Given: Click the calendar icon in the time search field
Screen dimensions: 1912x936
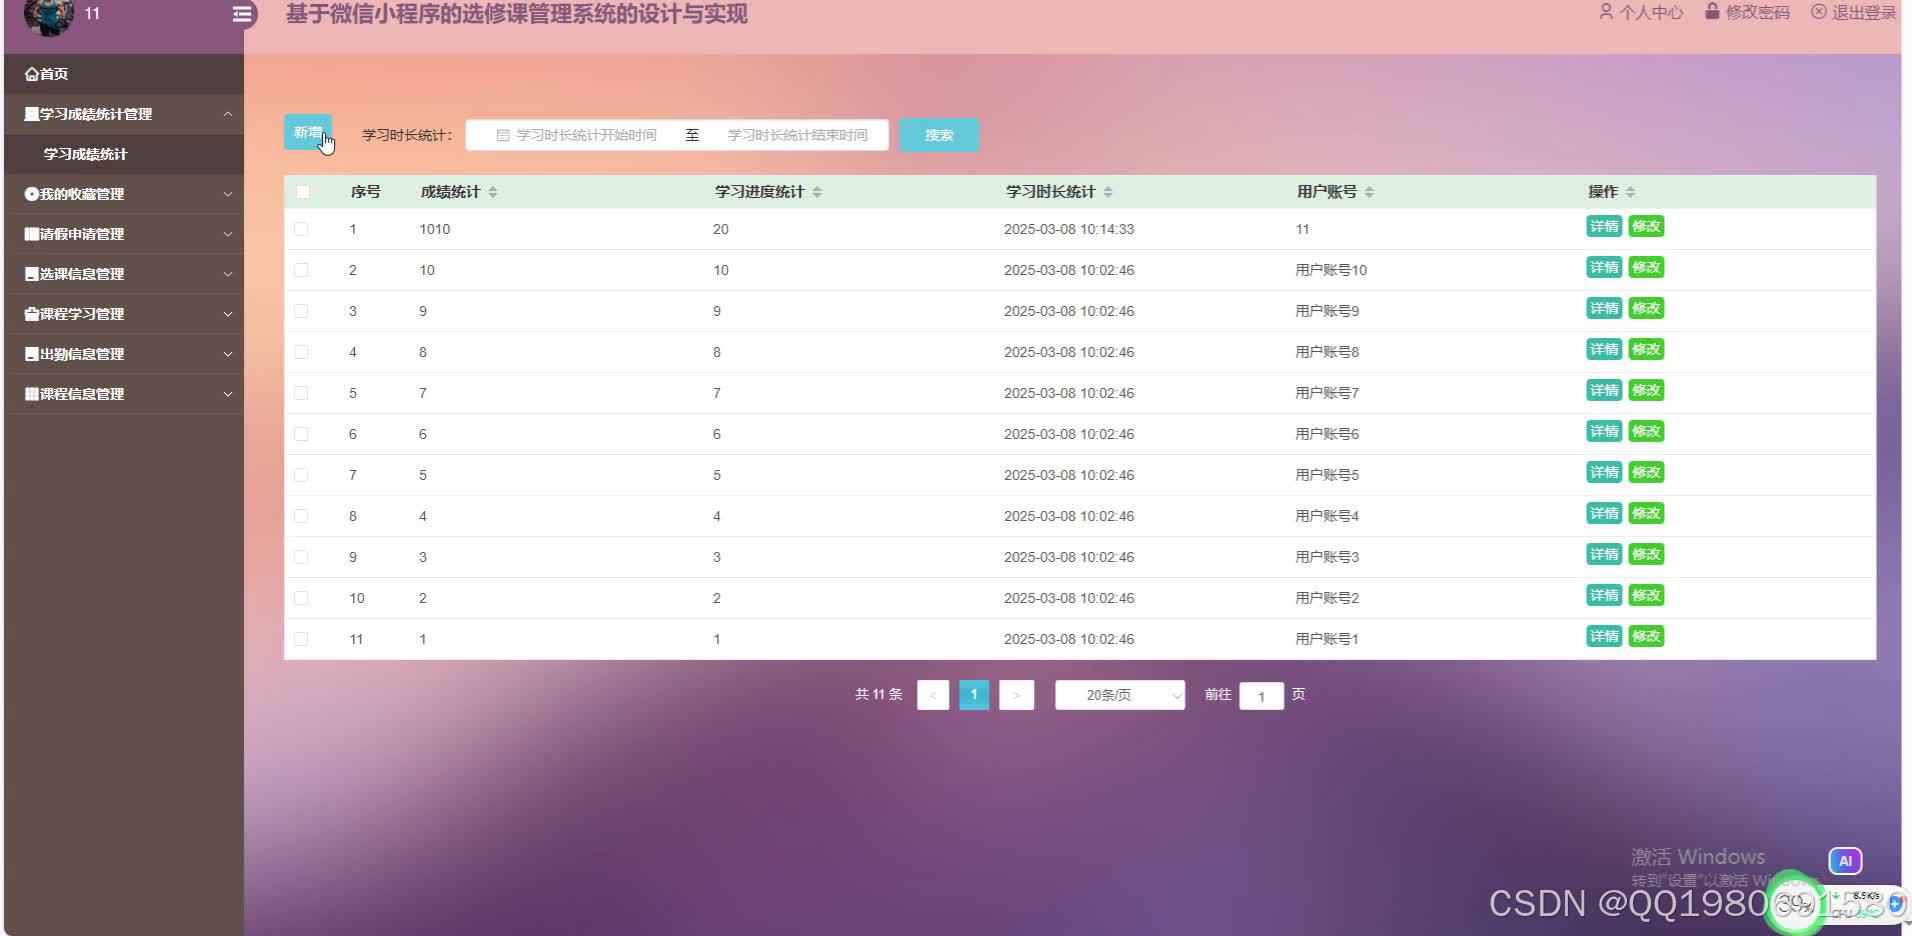Looking at the screenshot, I should click(501, 134).
